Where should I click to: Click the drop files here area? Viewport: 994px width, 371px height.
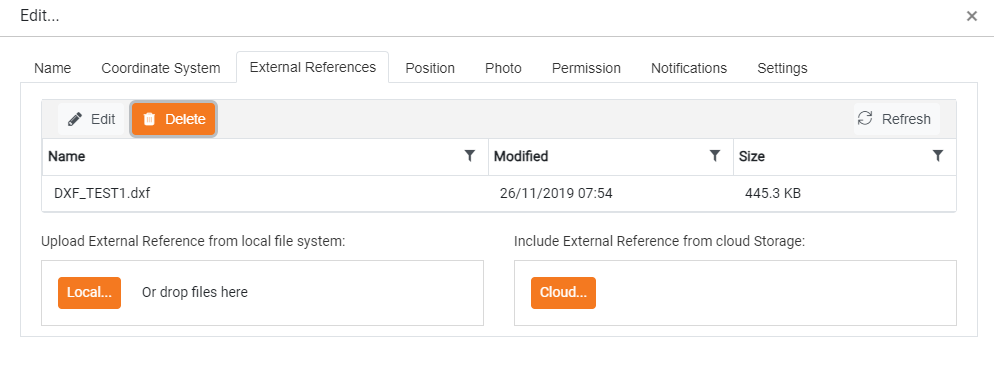(262, 292)
